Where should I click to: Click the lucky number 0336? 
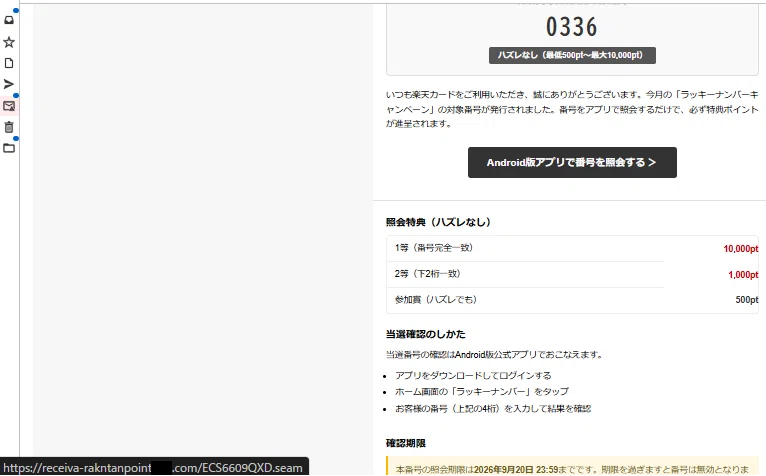[572, 26]
